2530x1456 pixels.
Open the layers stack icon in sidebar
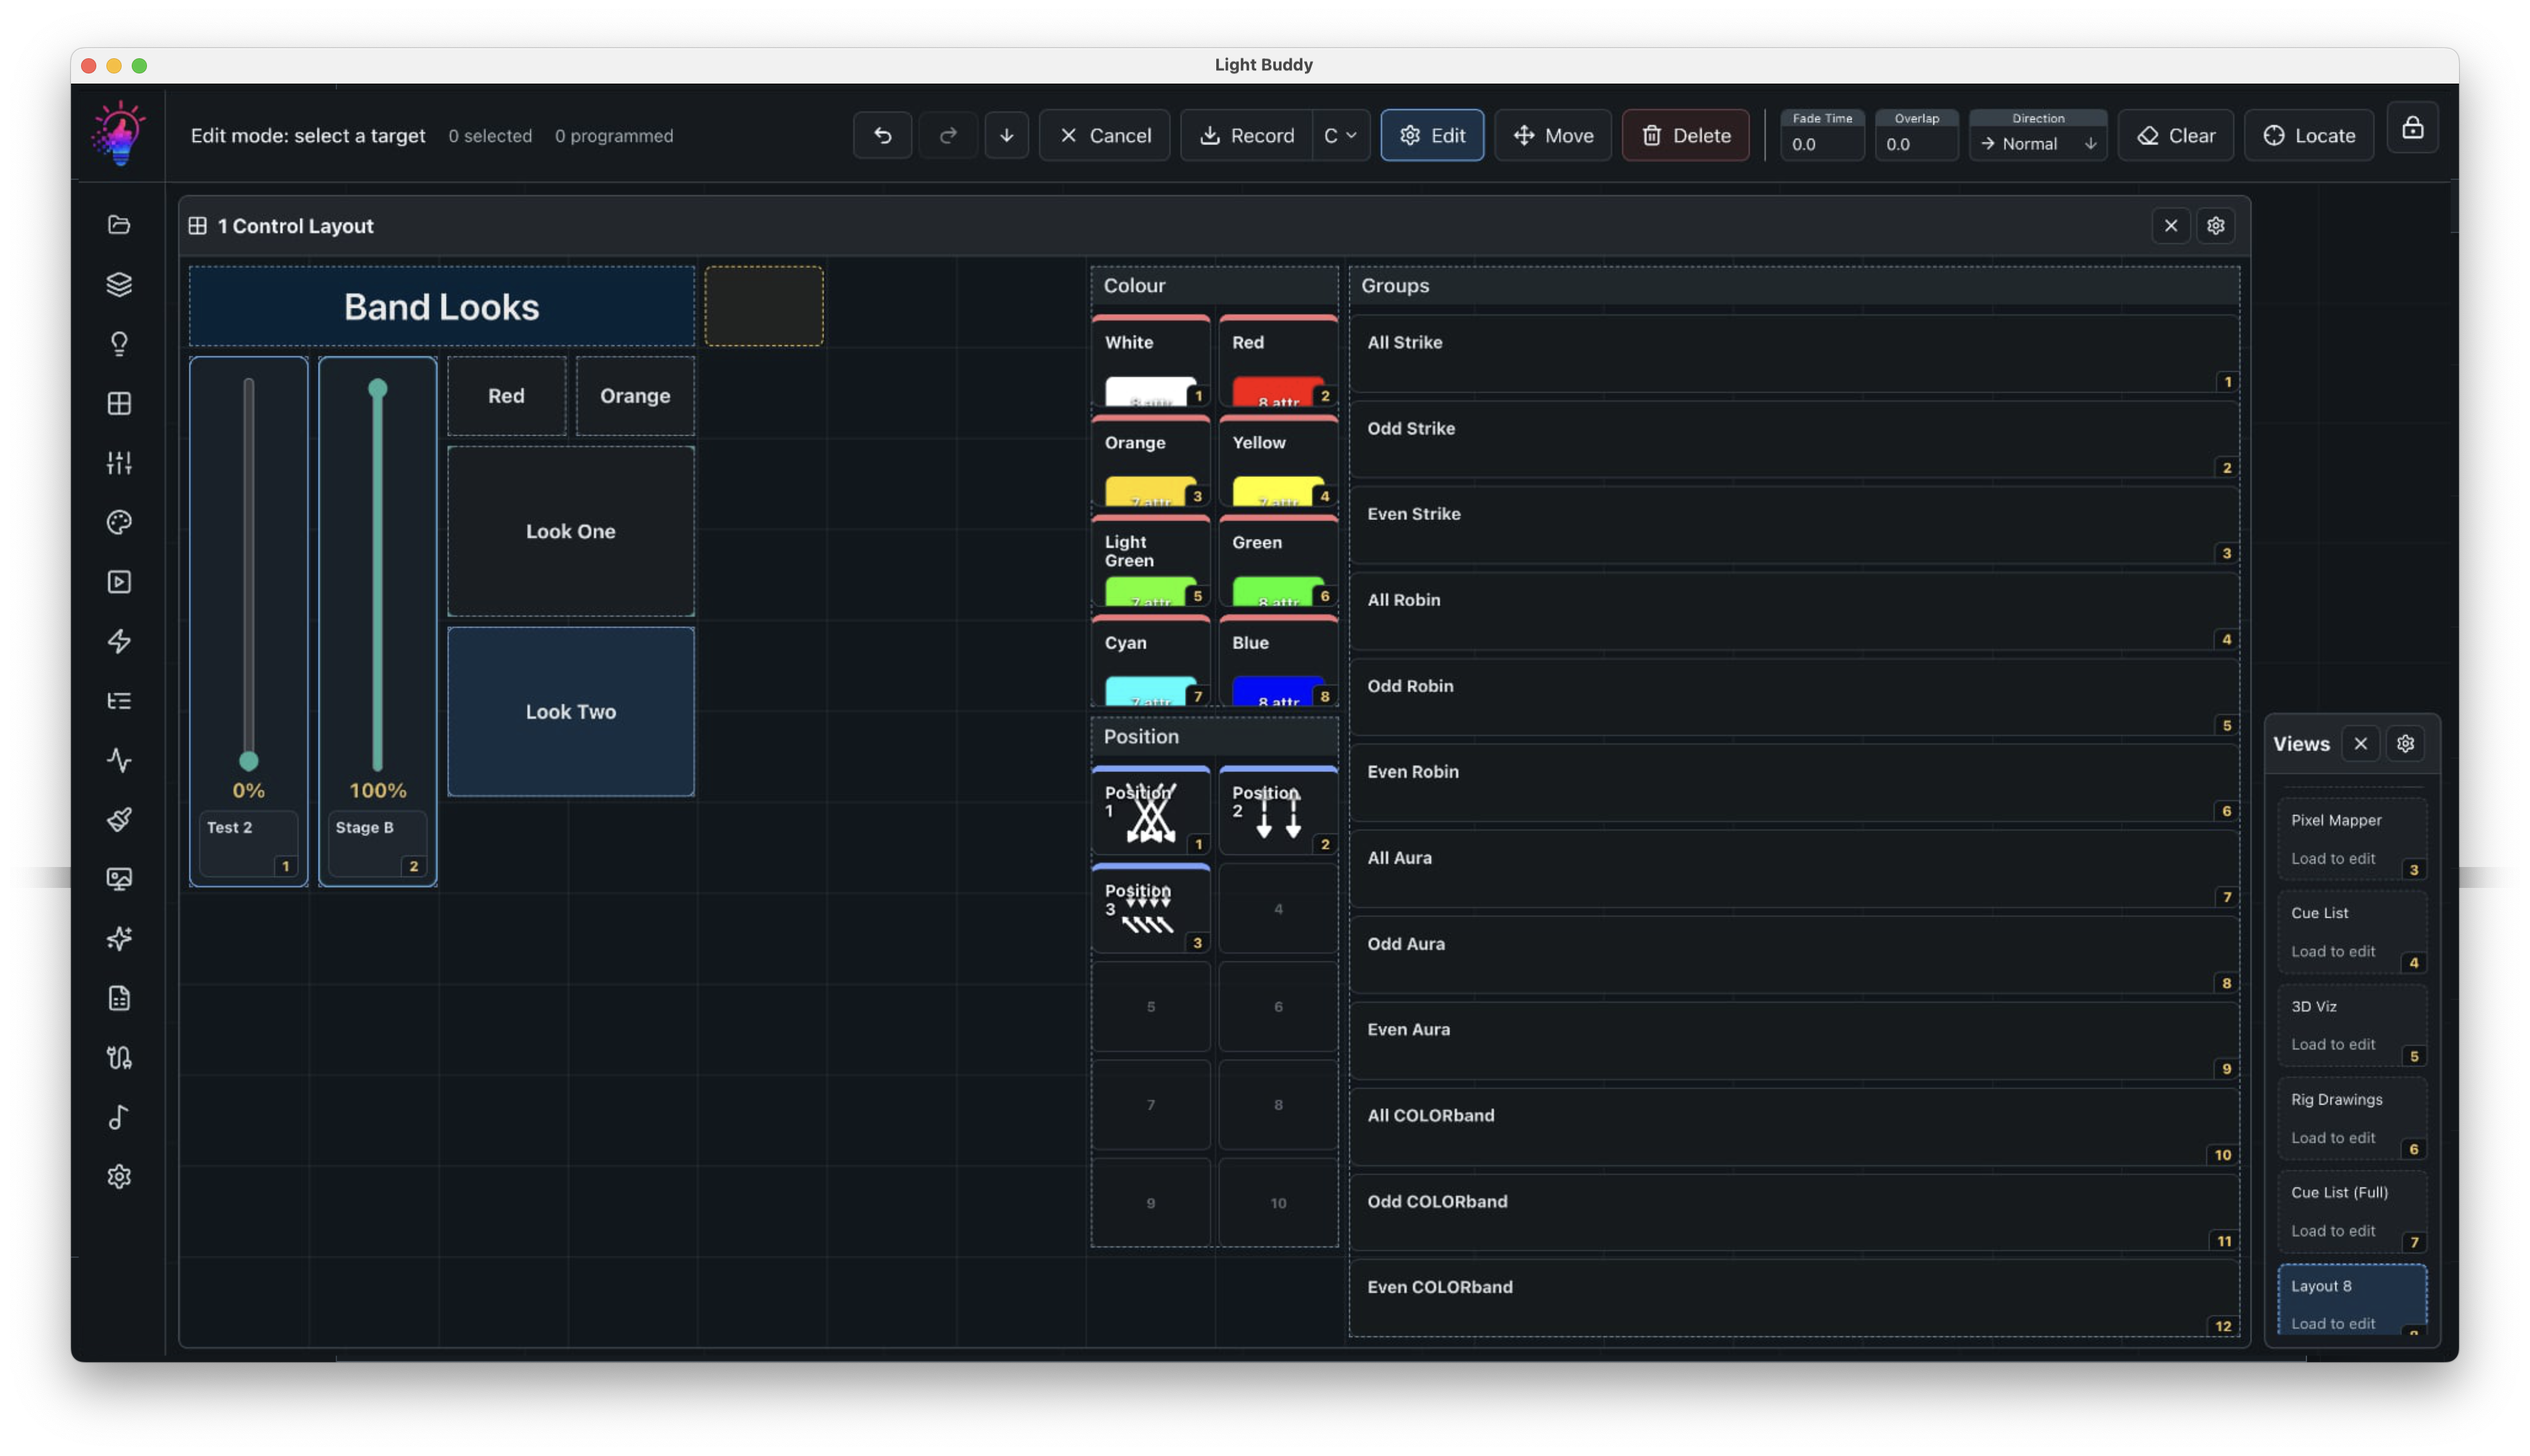[x=119, y=284]
